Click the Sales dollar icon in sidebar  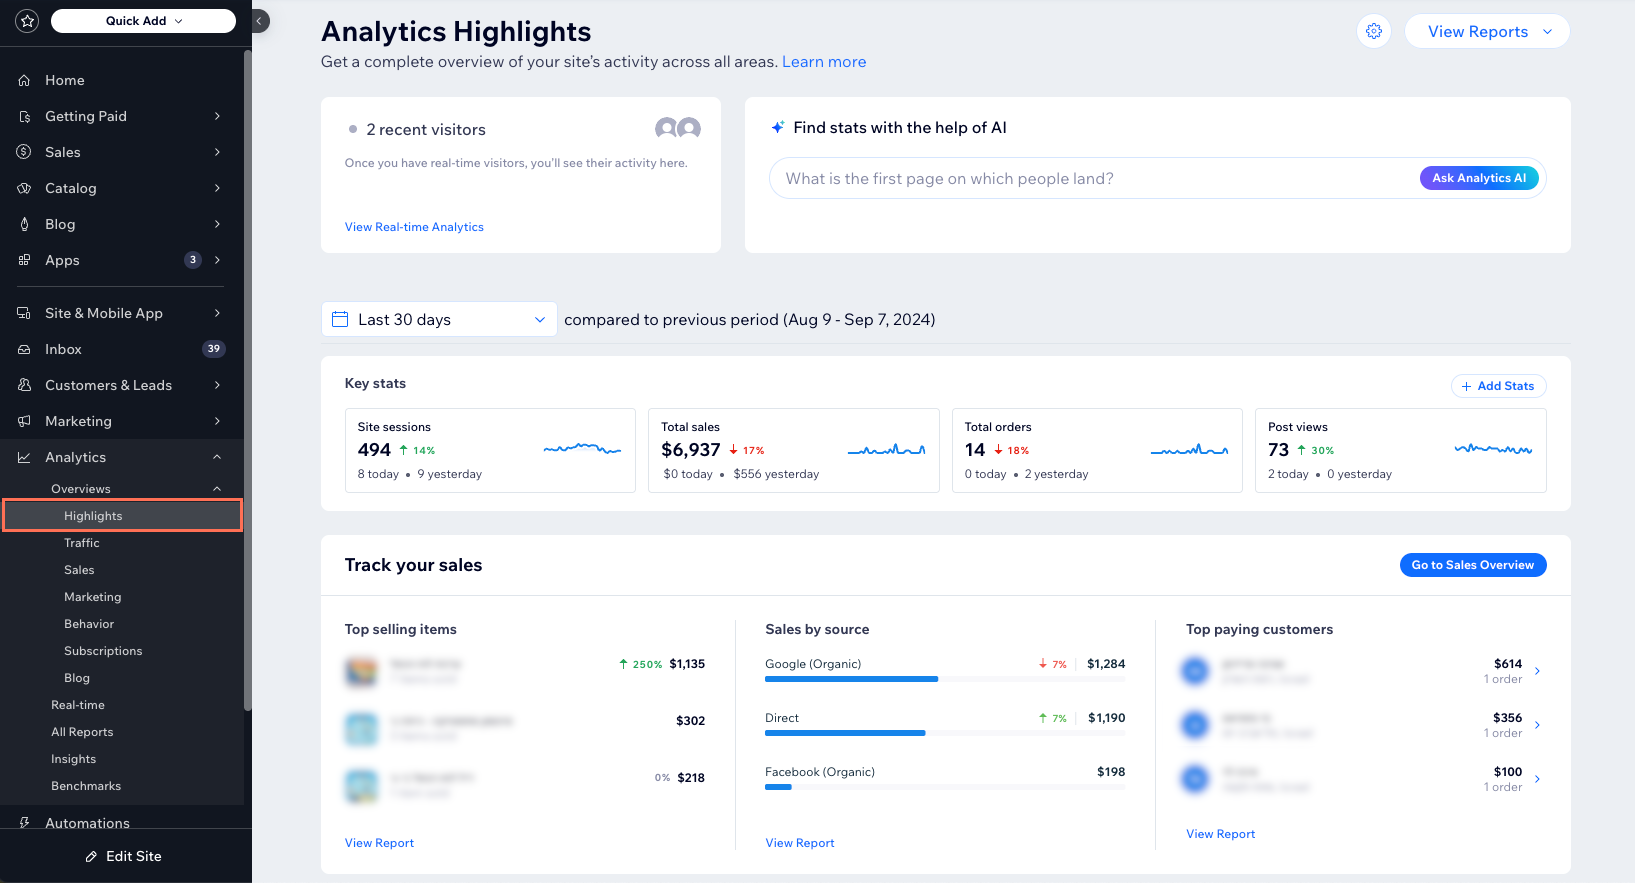[x=24, y=152]
